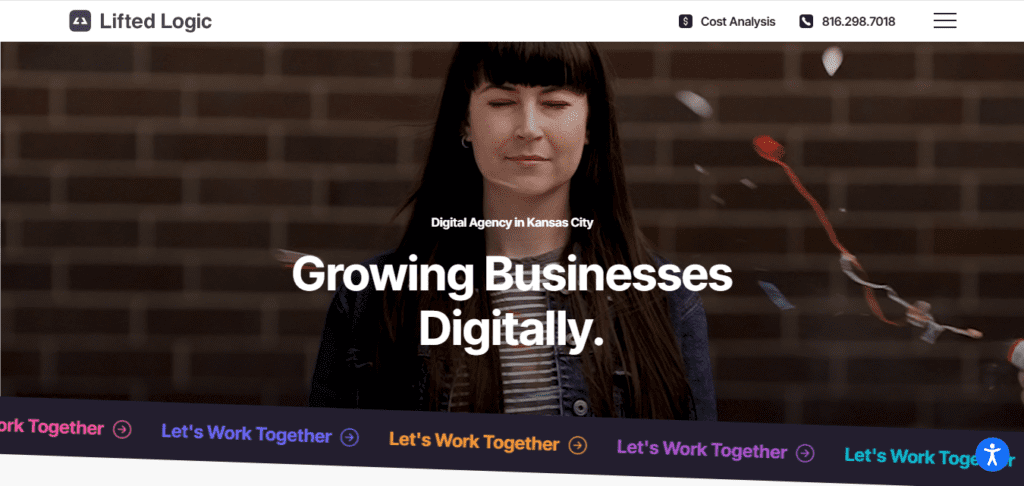
Task: Click arrow icon after purple Let's Work Together
Action: coord(805,453)
